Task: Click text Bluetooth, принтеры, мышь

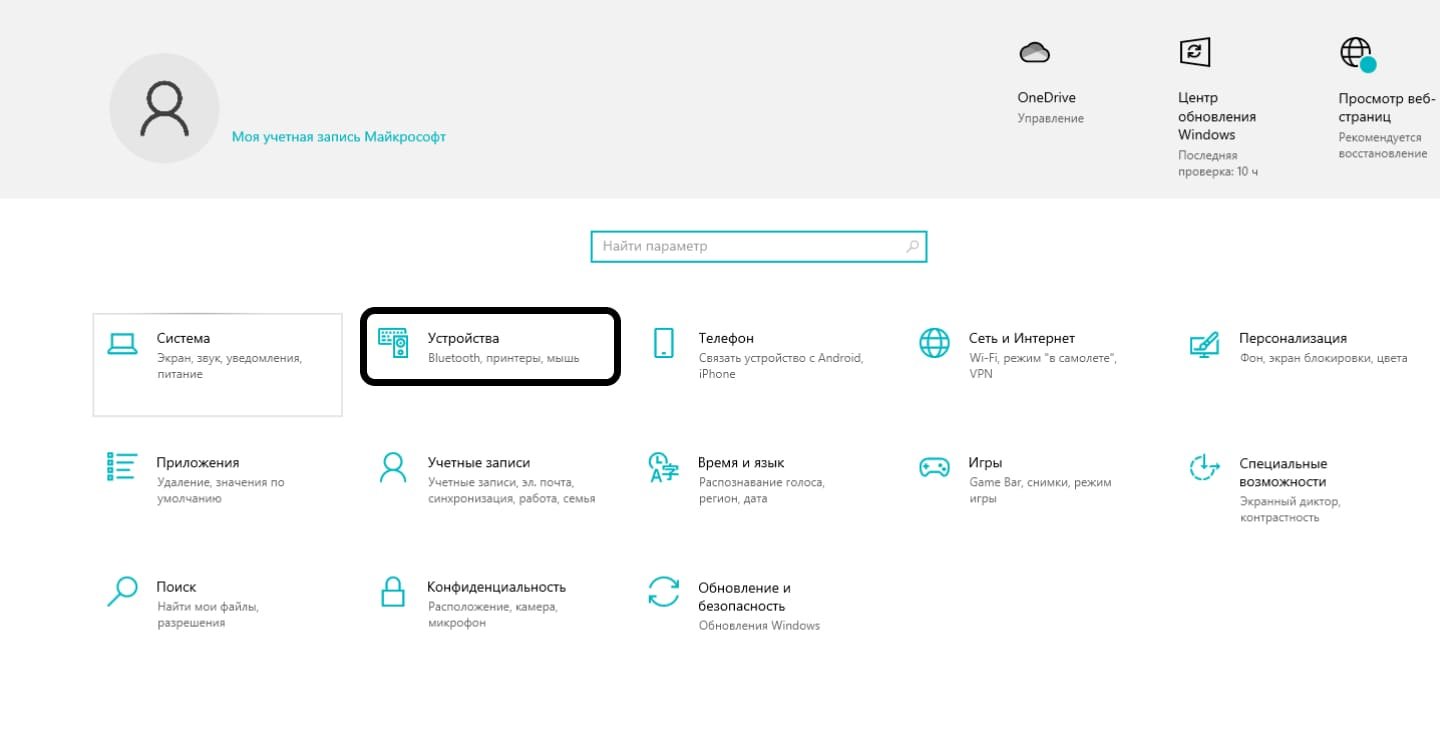Action: tap(504, 358)
